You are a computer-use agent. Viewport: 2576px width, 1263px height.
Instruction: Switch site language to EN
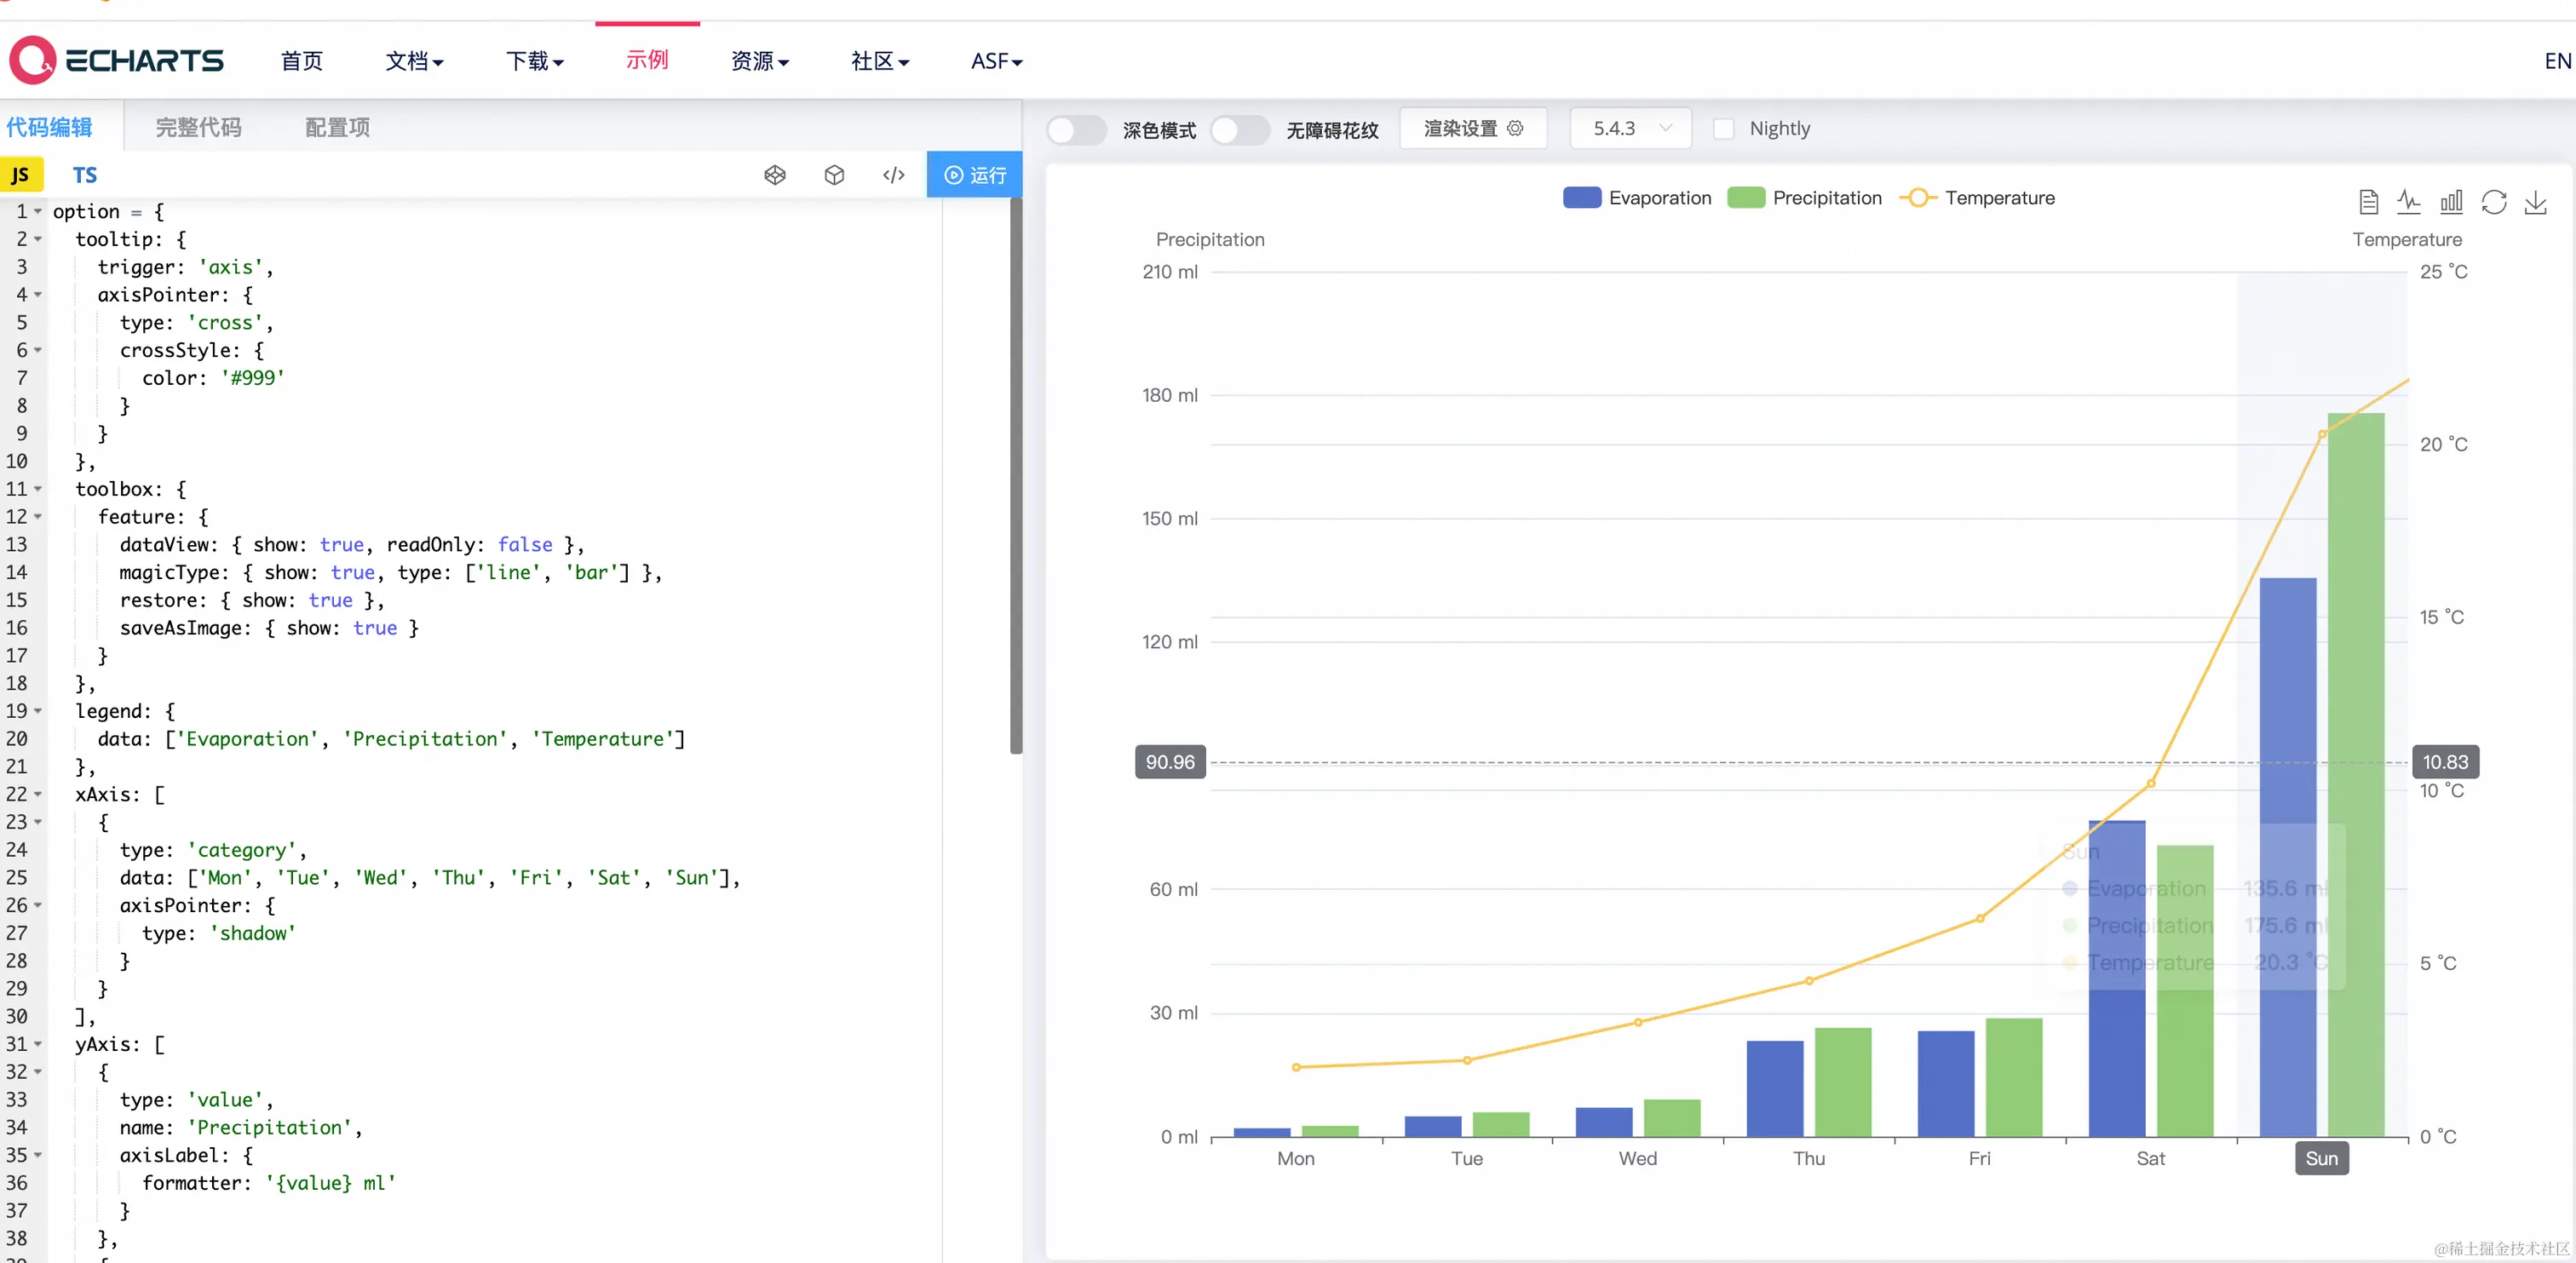[2557, 61]
